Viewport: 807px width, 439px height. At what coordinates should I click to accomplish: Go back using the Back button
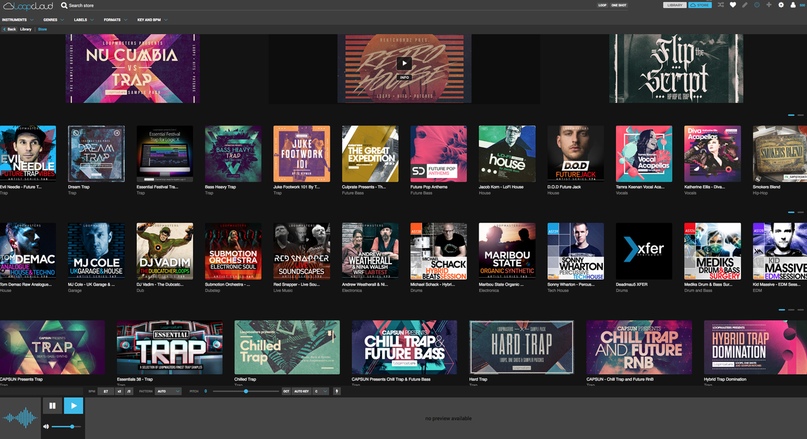(x=10, y=30)
